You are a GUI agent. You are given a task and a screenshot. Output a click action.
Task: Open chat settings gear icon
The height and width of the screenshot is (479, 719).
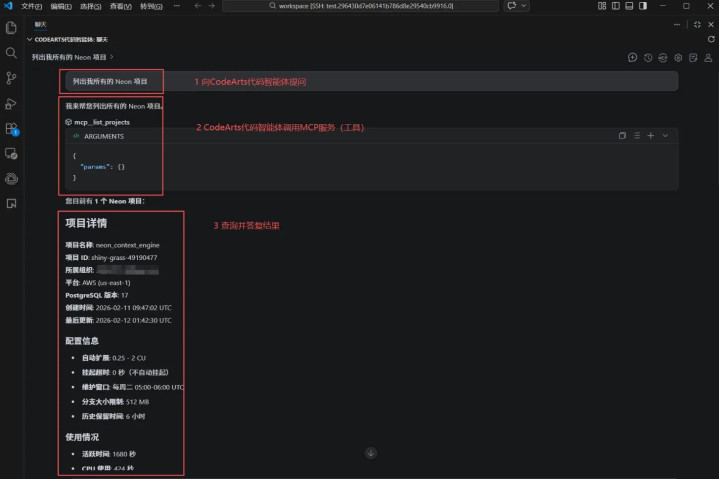[x=678, y=57]
